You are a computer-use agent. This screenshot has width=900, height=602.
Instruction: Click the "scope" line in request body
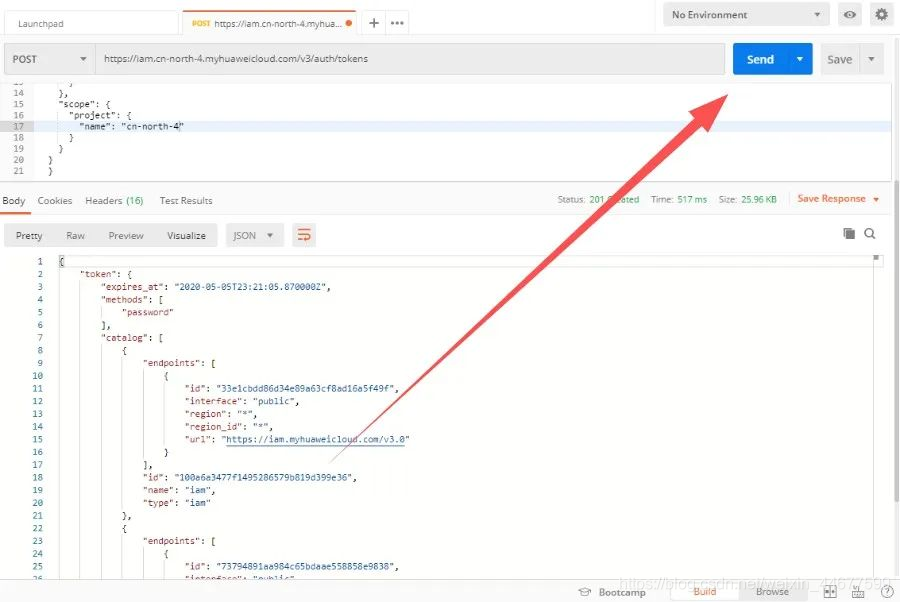click(84, 104)
